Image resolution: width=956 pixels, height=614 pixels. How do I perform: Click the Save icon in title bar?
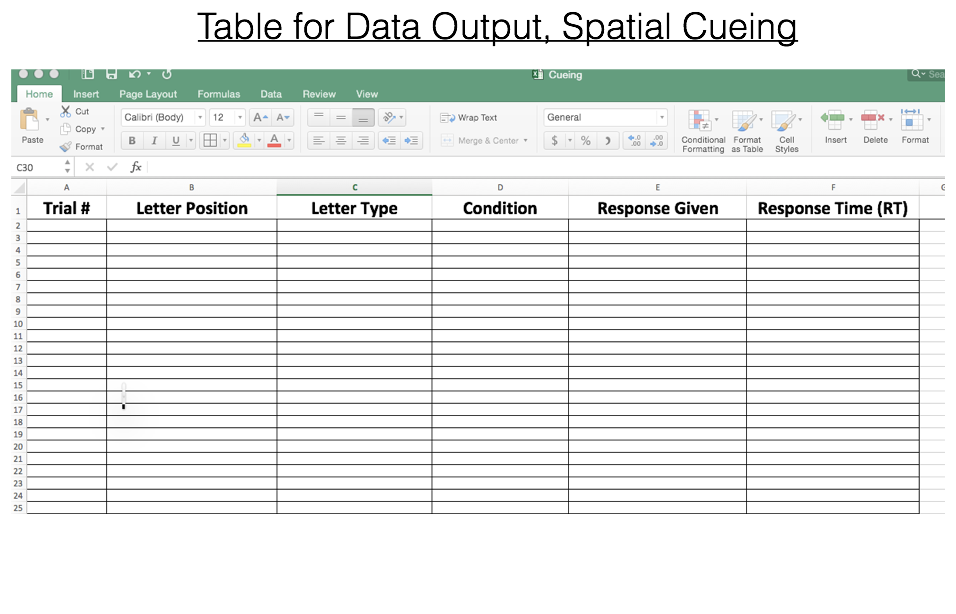click(111, 74)
